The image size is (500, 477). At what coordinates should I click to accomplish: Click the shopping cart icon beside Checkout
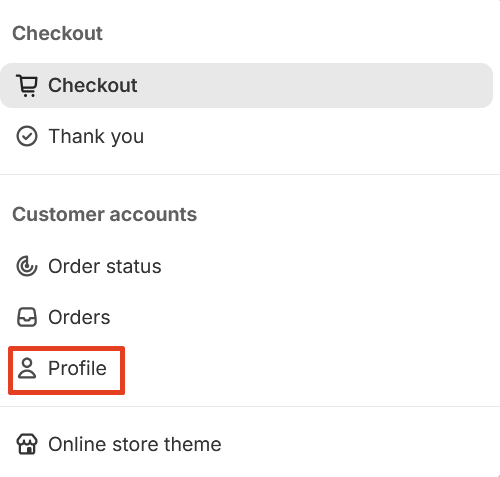[x=27, y=86]
